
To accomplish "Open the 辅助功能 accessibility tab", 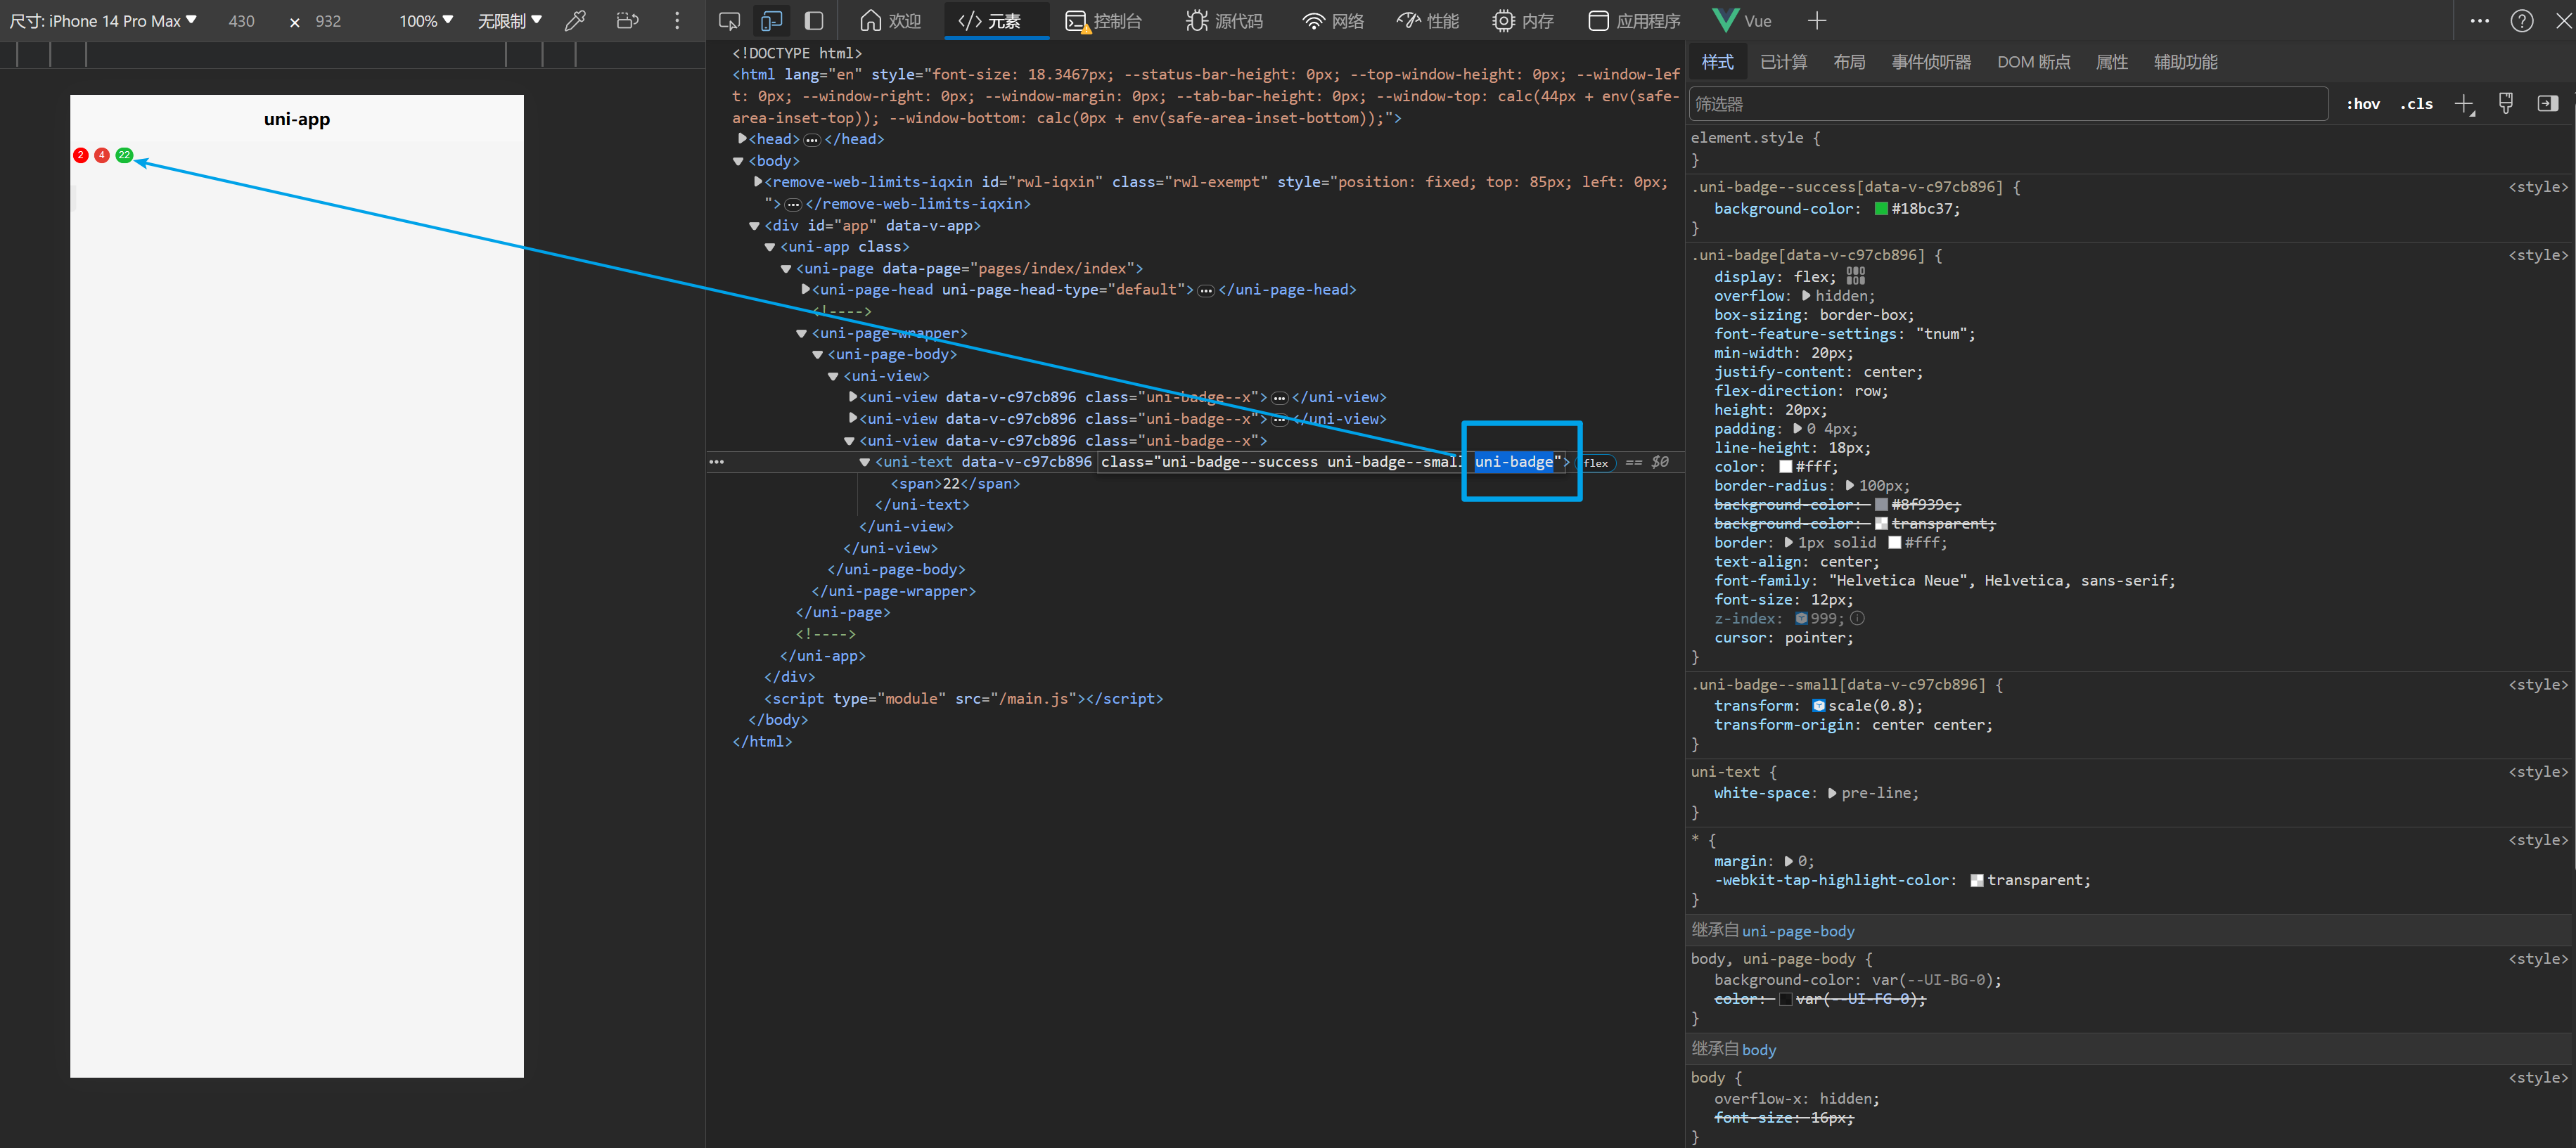I will tap(2185, 62).
